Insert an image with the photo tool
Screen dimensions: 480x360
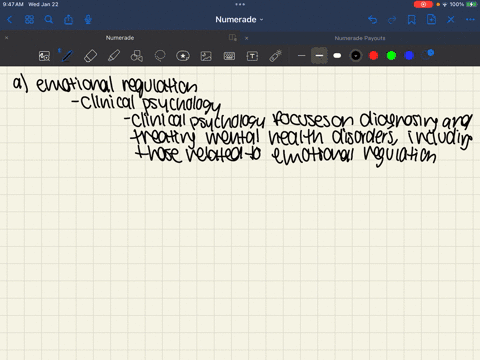(x=206, y=56)
